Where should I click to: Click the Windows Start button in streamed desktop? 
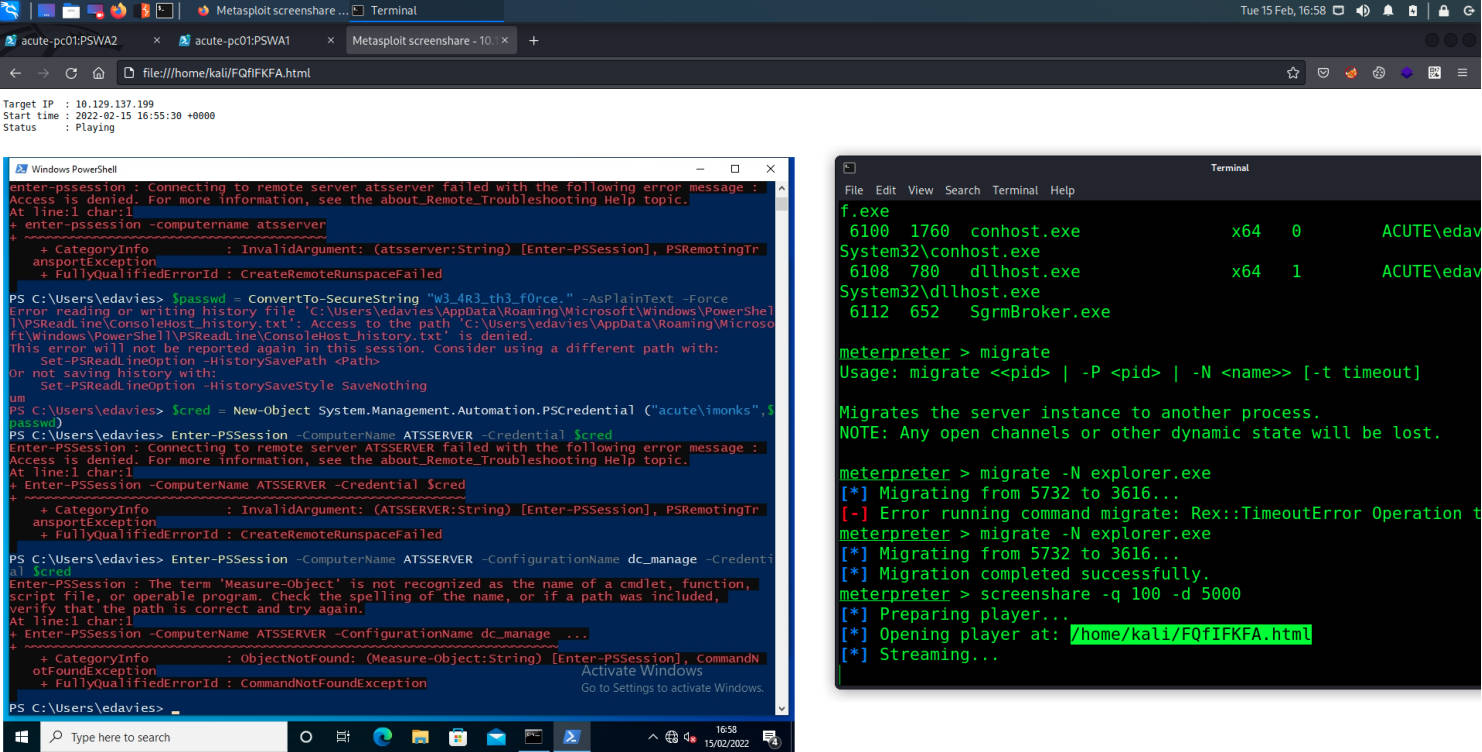pyautogui.click(x=22, y=737)
